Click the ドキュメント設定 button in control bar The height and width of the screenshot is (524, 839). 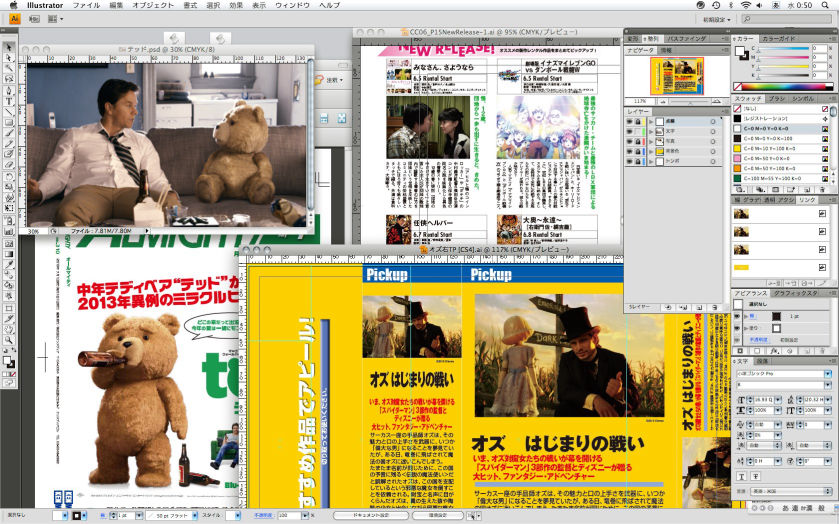(370, 515)
